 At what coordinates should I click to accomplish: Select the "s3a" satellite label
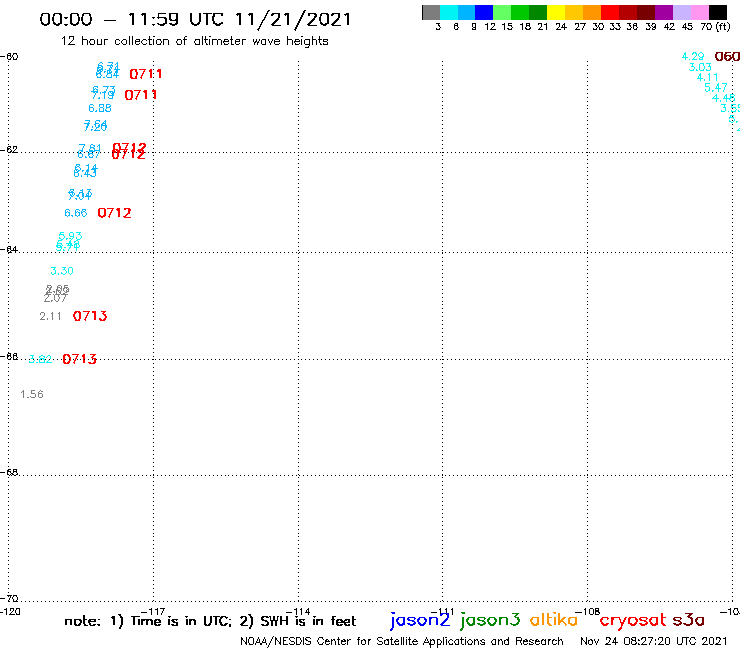click(688, 620)
